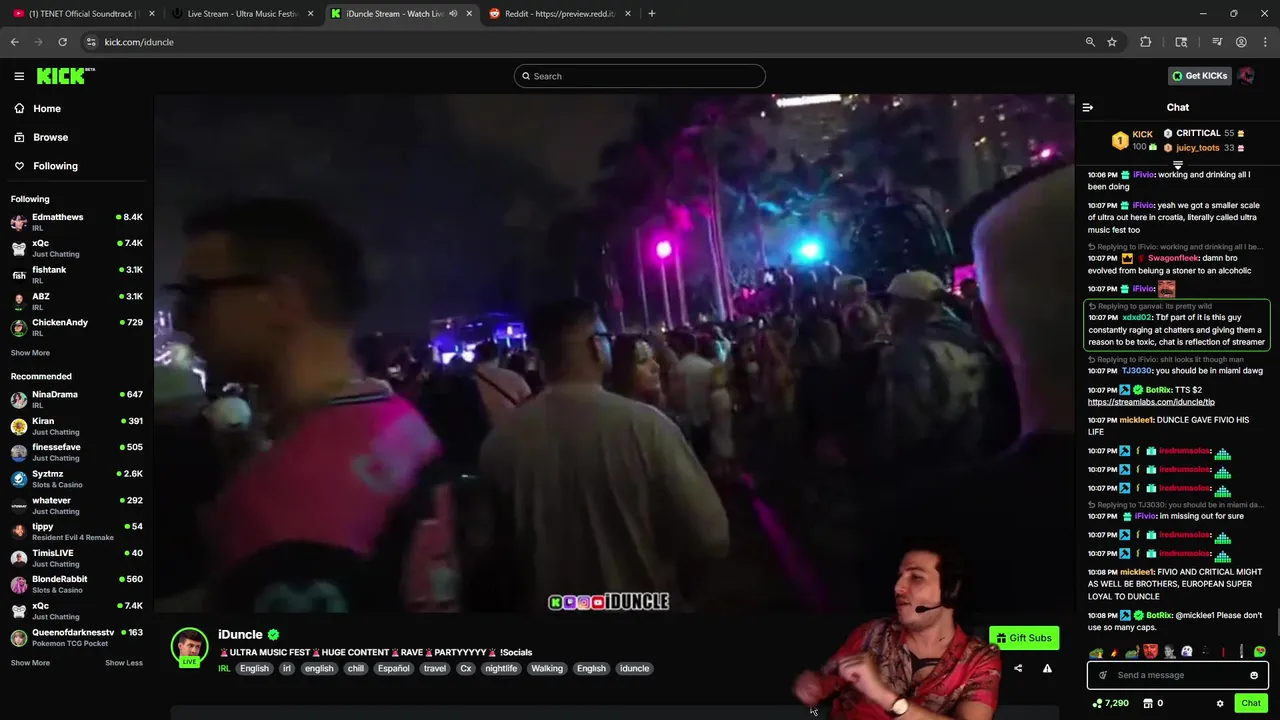Select the travel tag
Viewport: 1280px width, 720px height.
[x=435, y=668]
